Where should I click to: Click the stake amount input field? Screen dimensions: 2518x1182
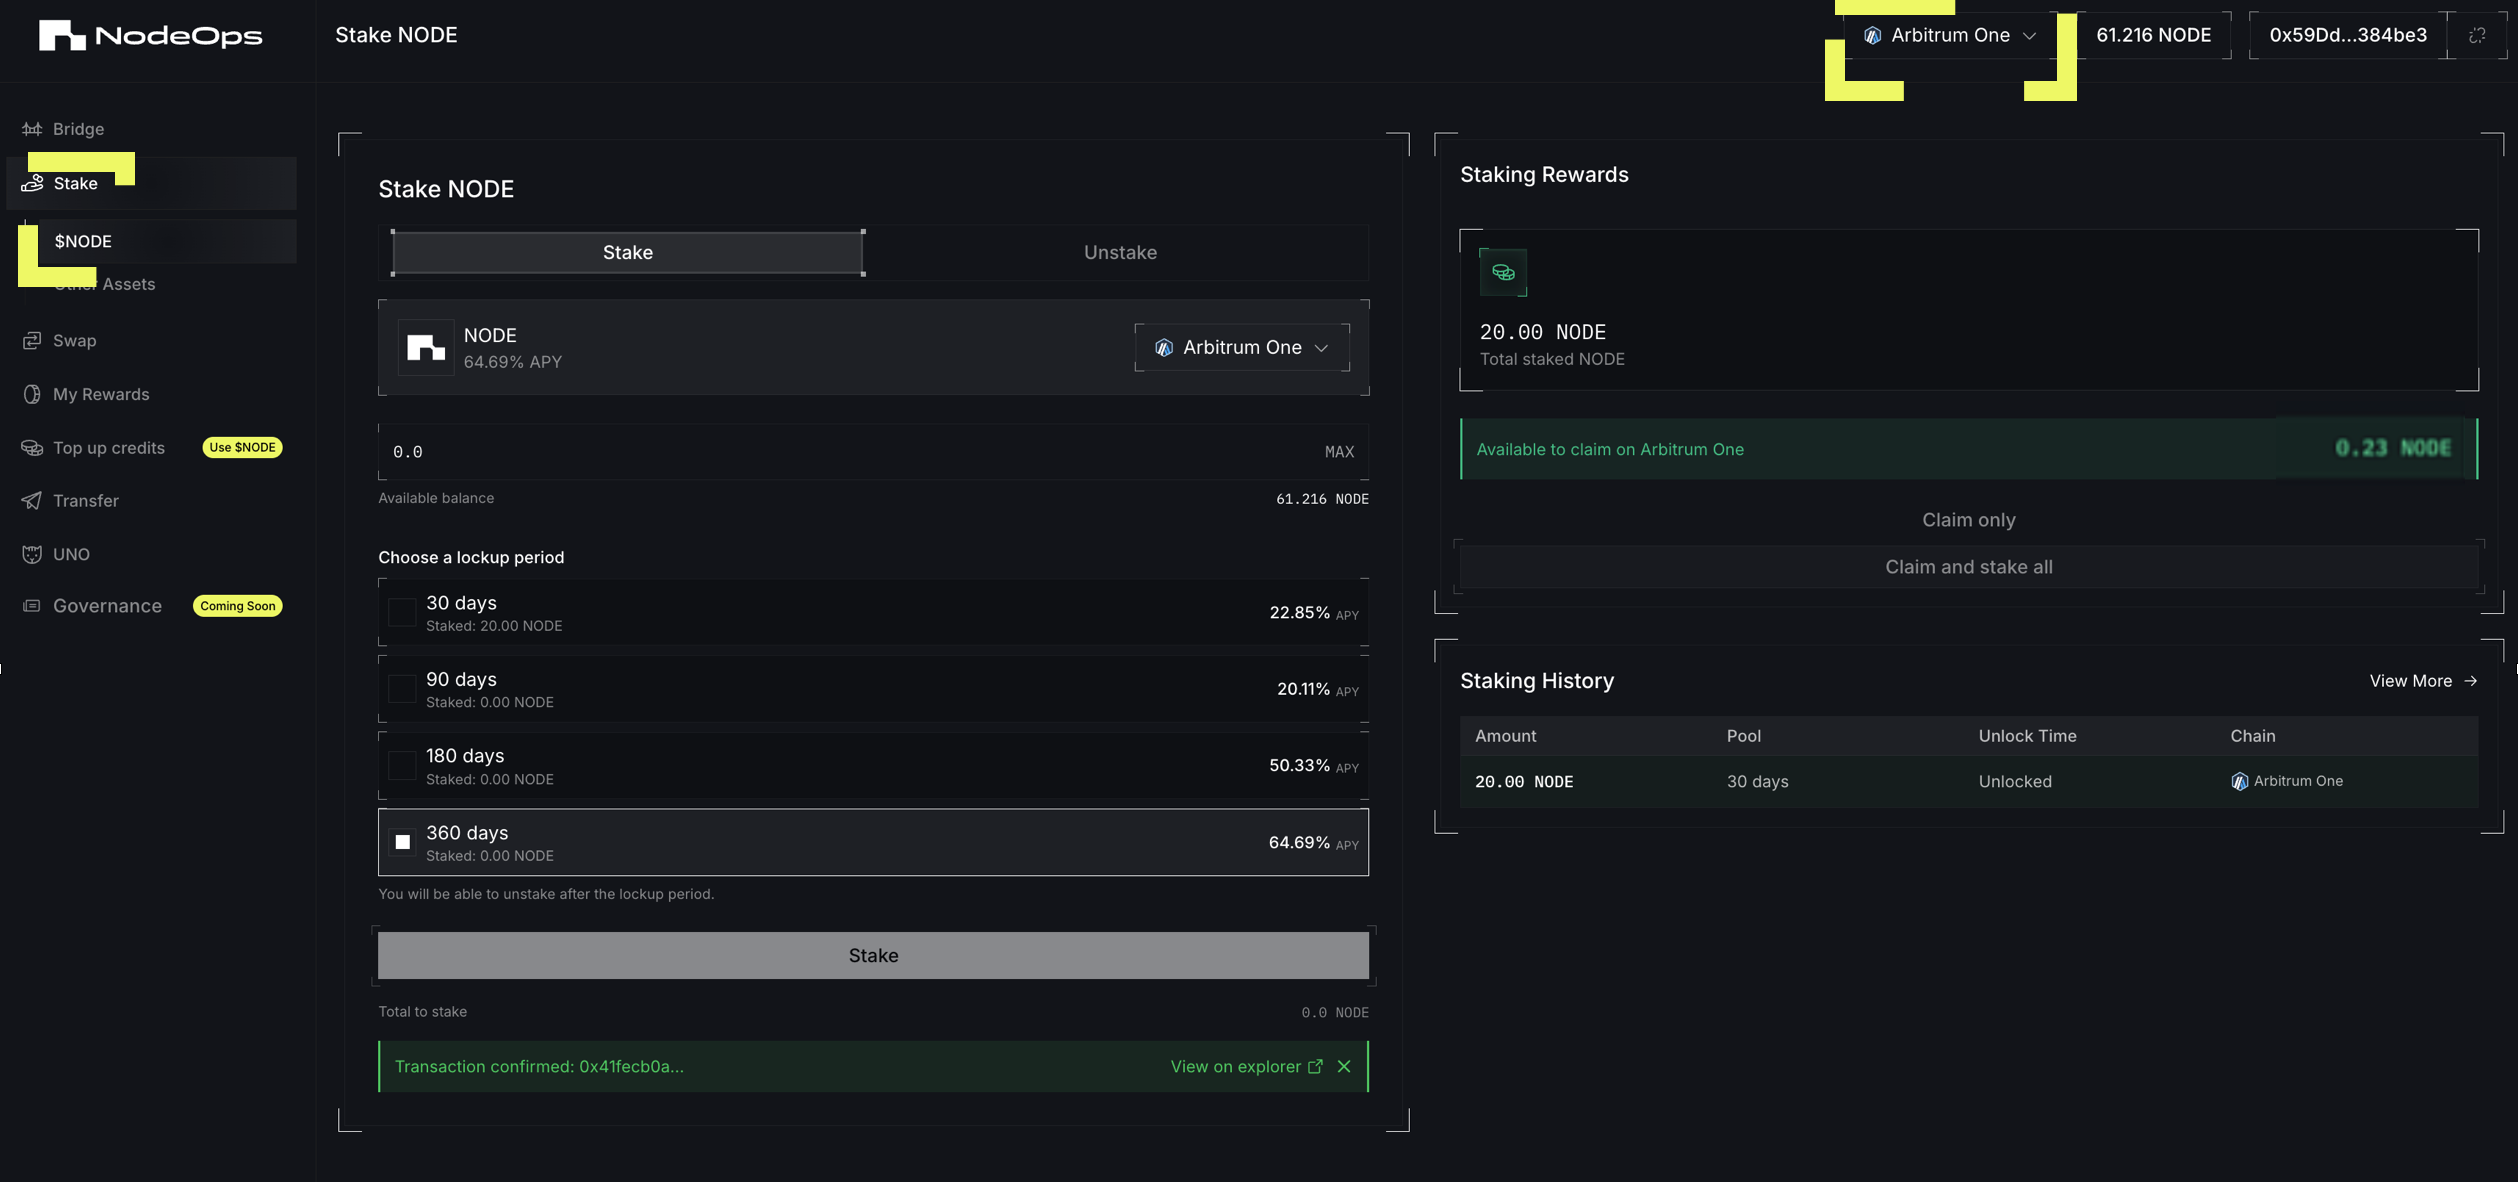pos(700,451)
